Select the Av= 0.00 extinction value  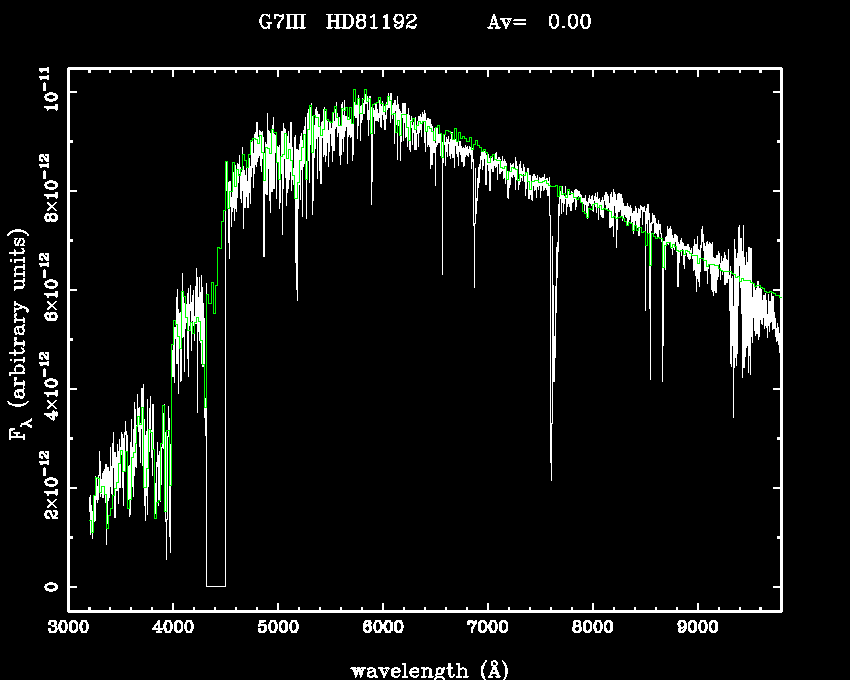(x=539, y=22)
